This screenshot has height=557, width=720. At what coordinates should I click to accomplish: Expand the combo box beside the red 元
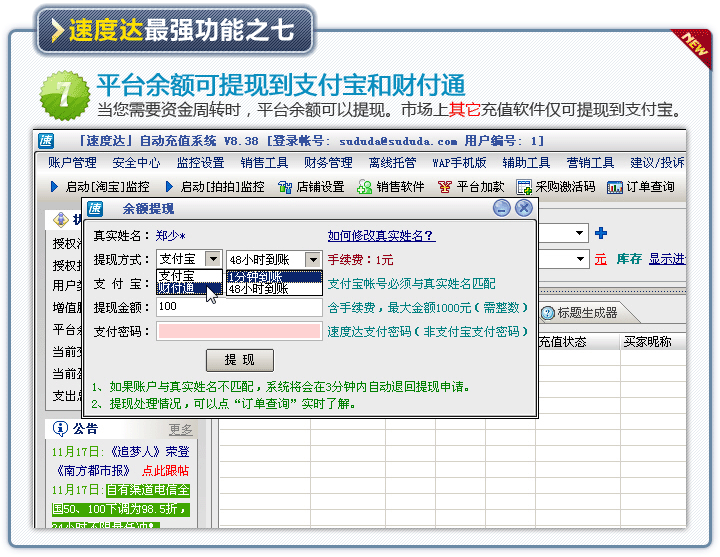click(x=580, y=259)
